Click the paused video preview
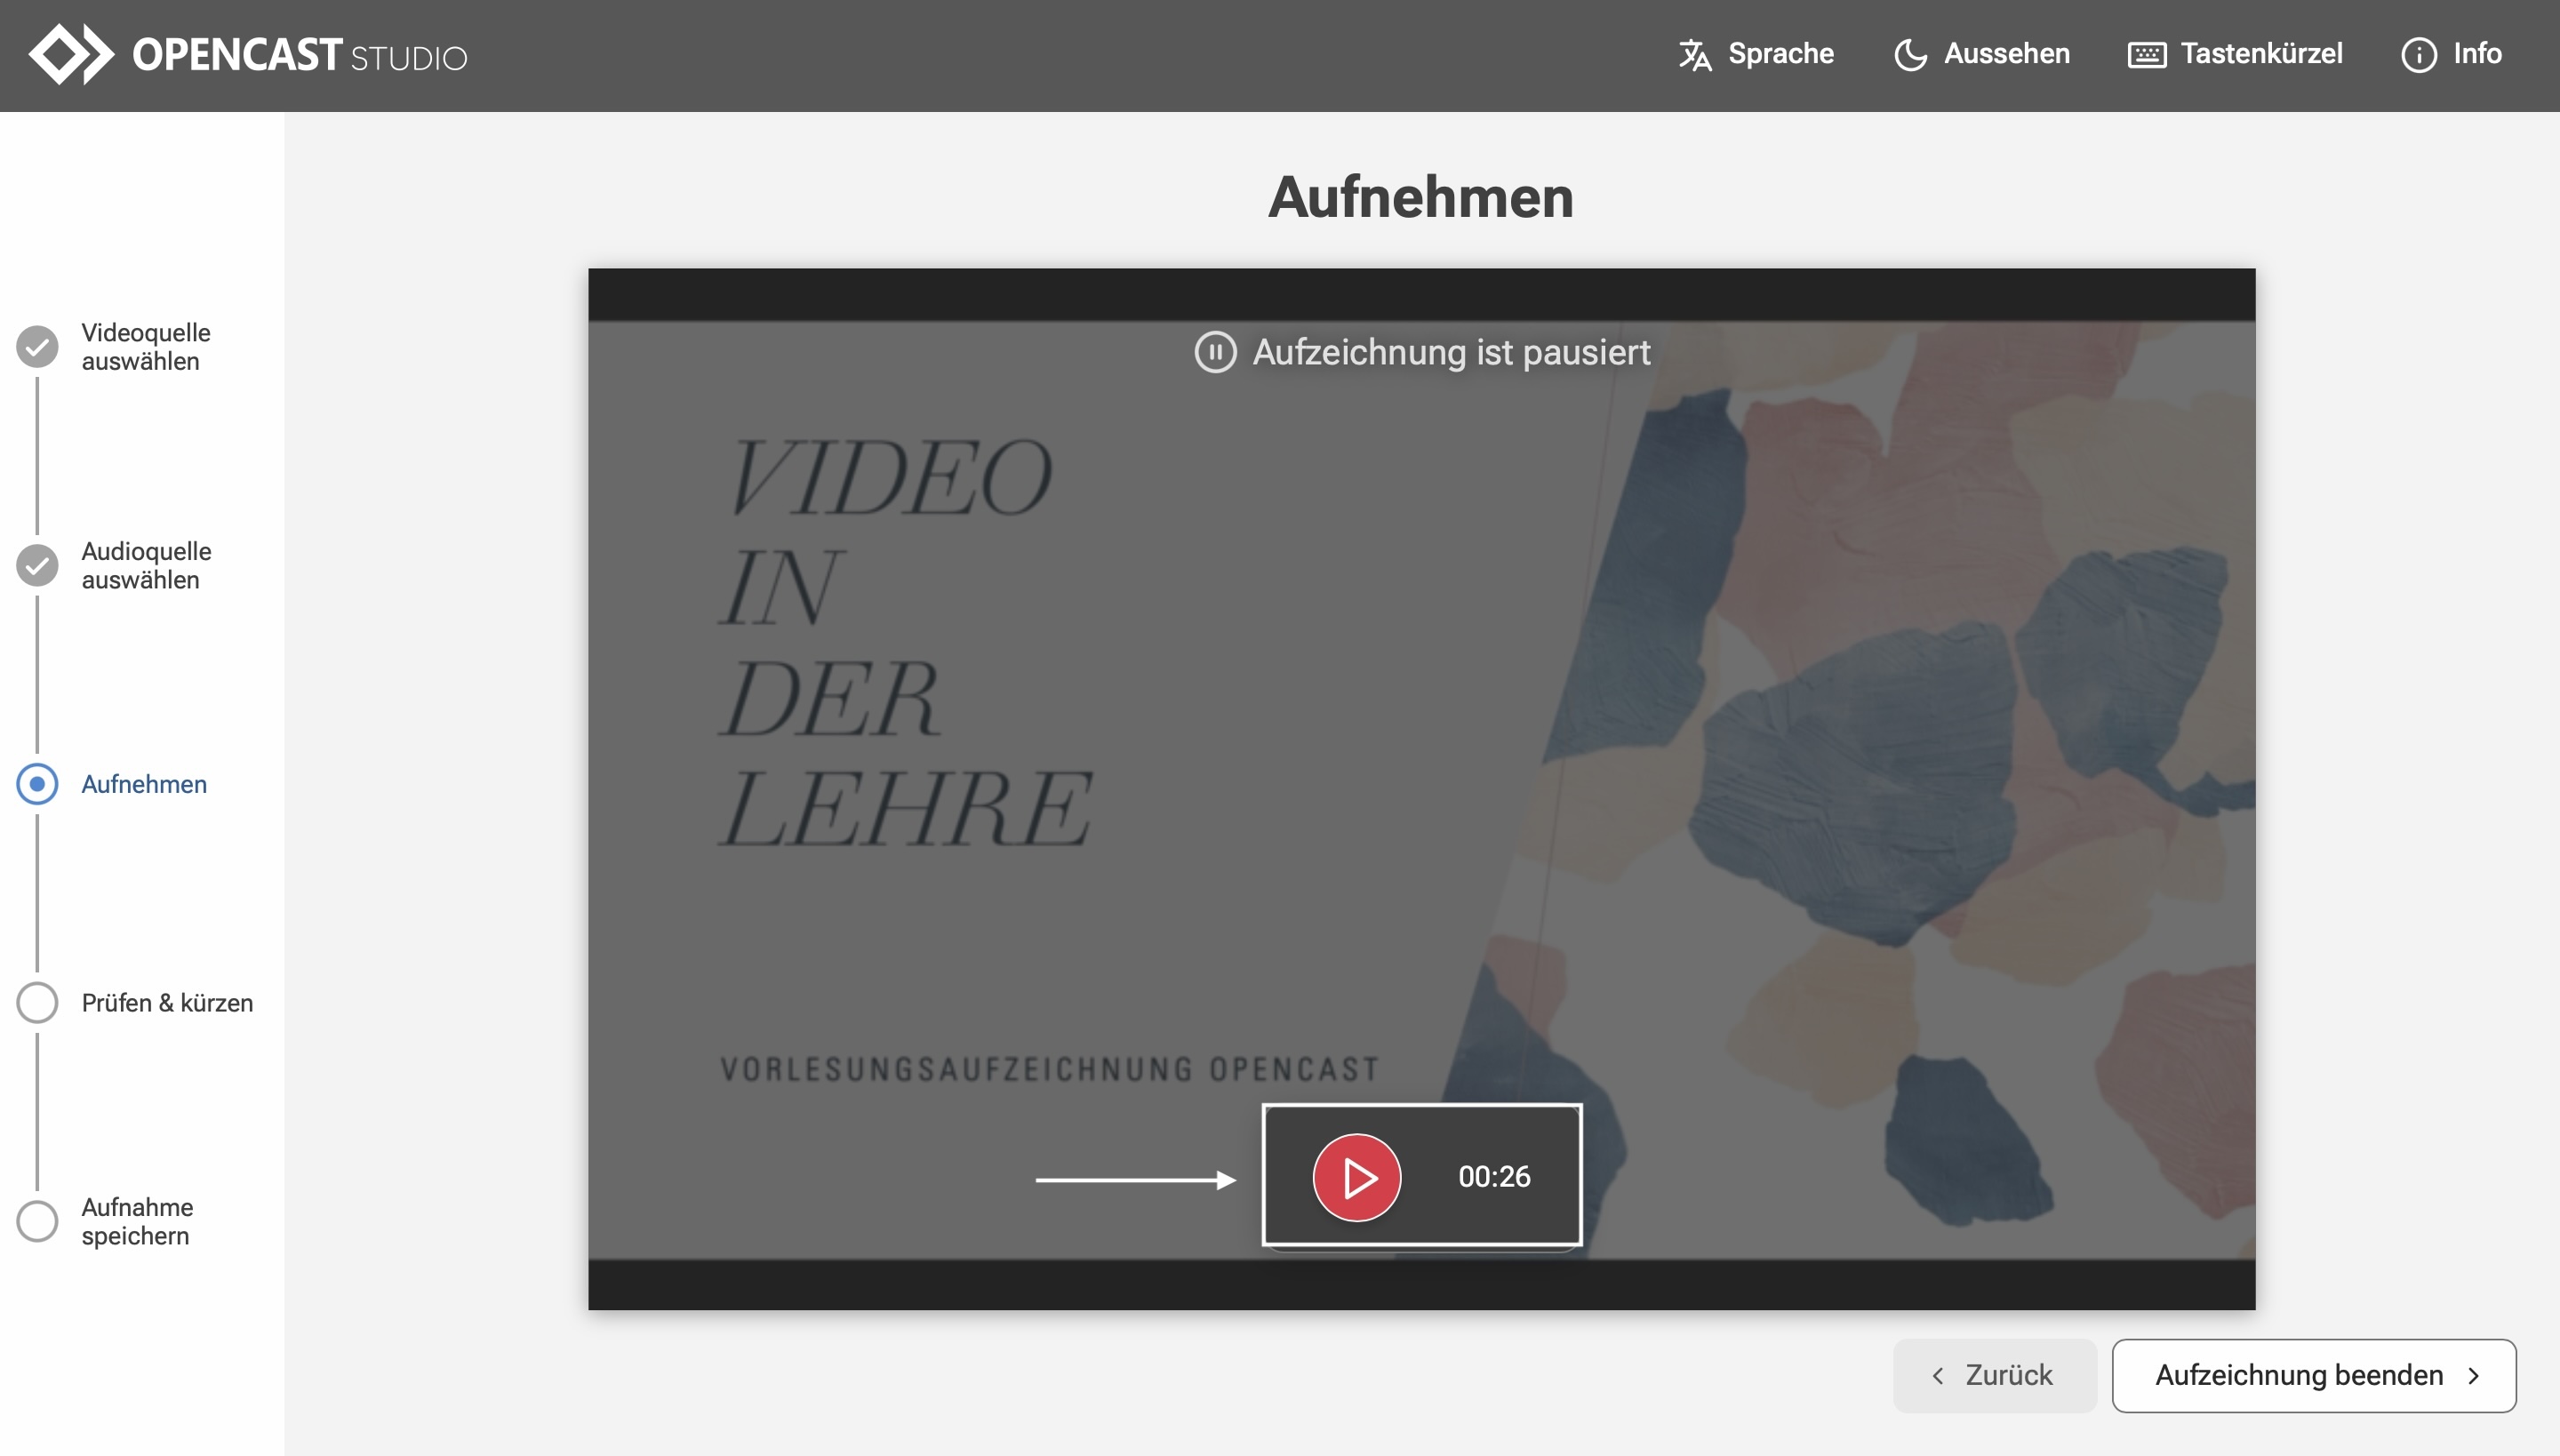Viewport: 2560px width, 1456px height. pos(1421,788)
